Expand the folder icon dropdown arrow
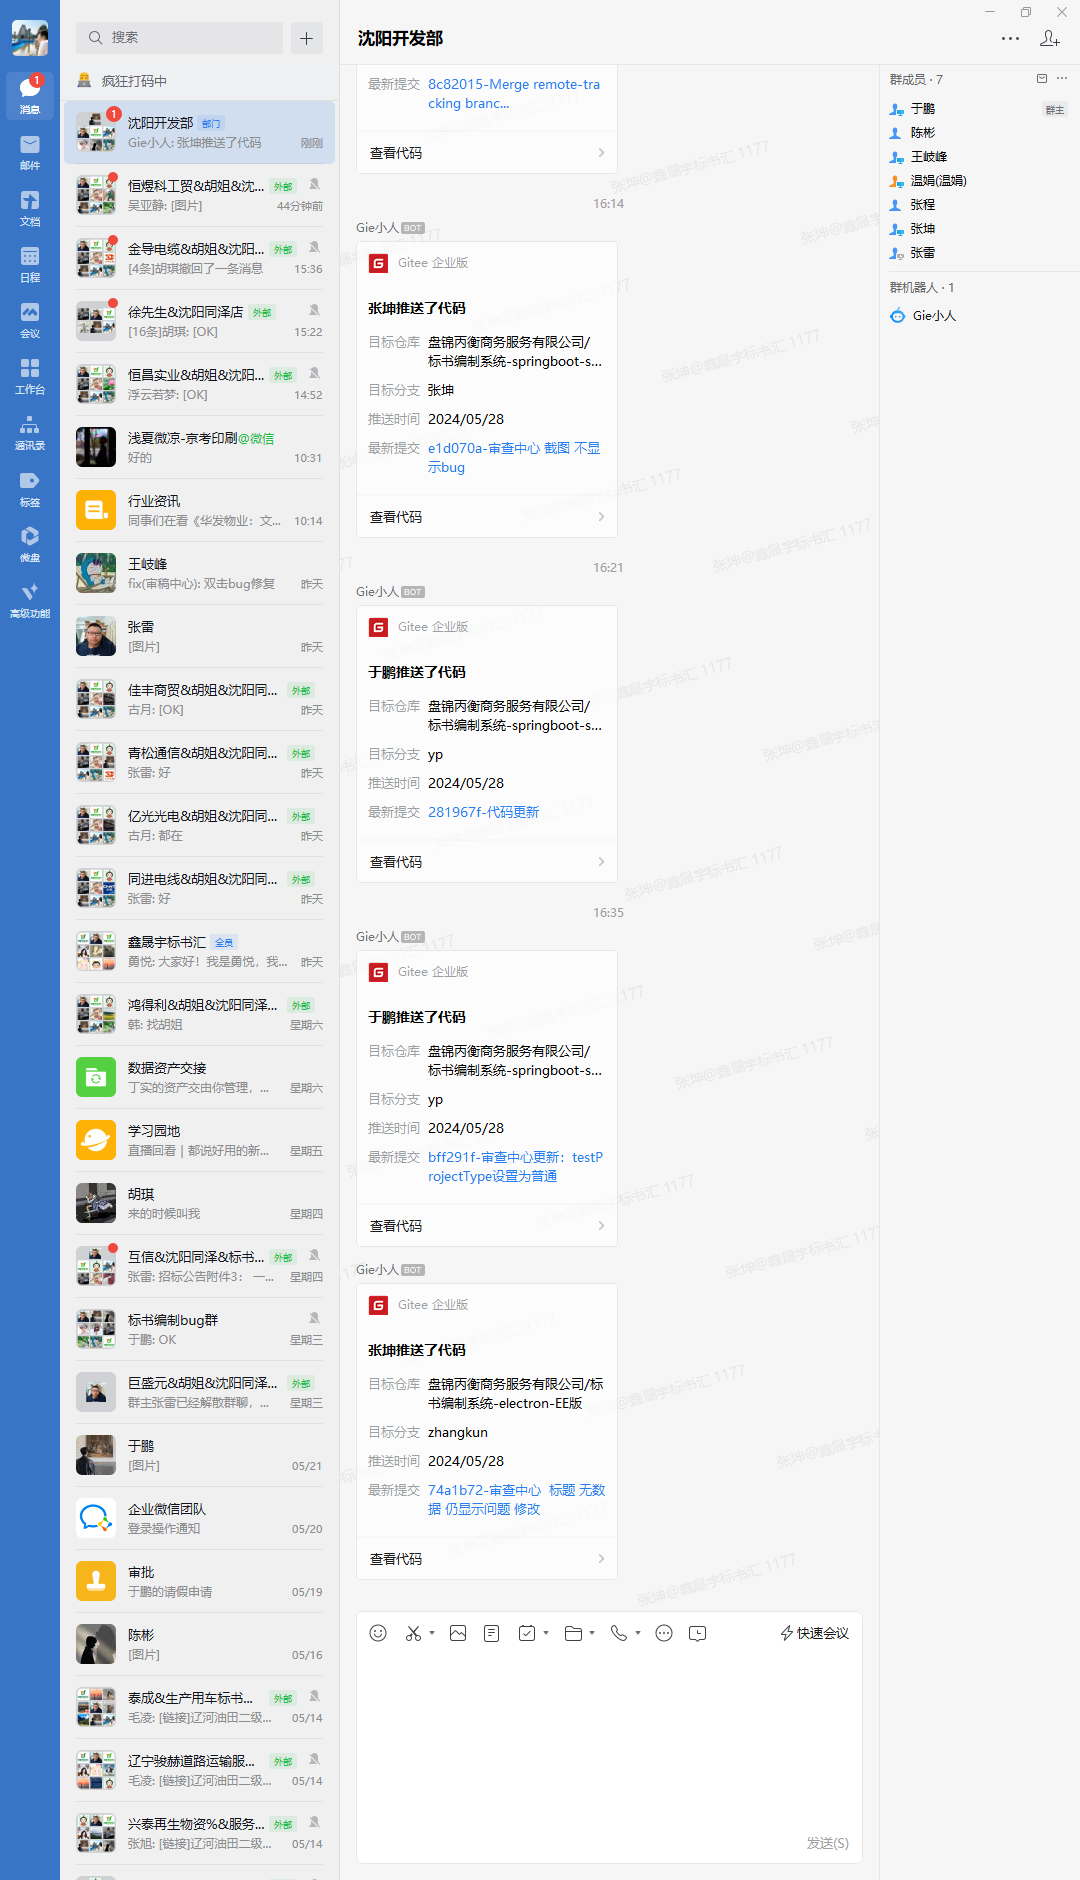Viewport: 1080px width, 1880px height. pyautogui.click(x=592, y=1633)
